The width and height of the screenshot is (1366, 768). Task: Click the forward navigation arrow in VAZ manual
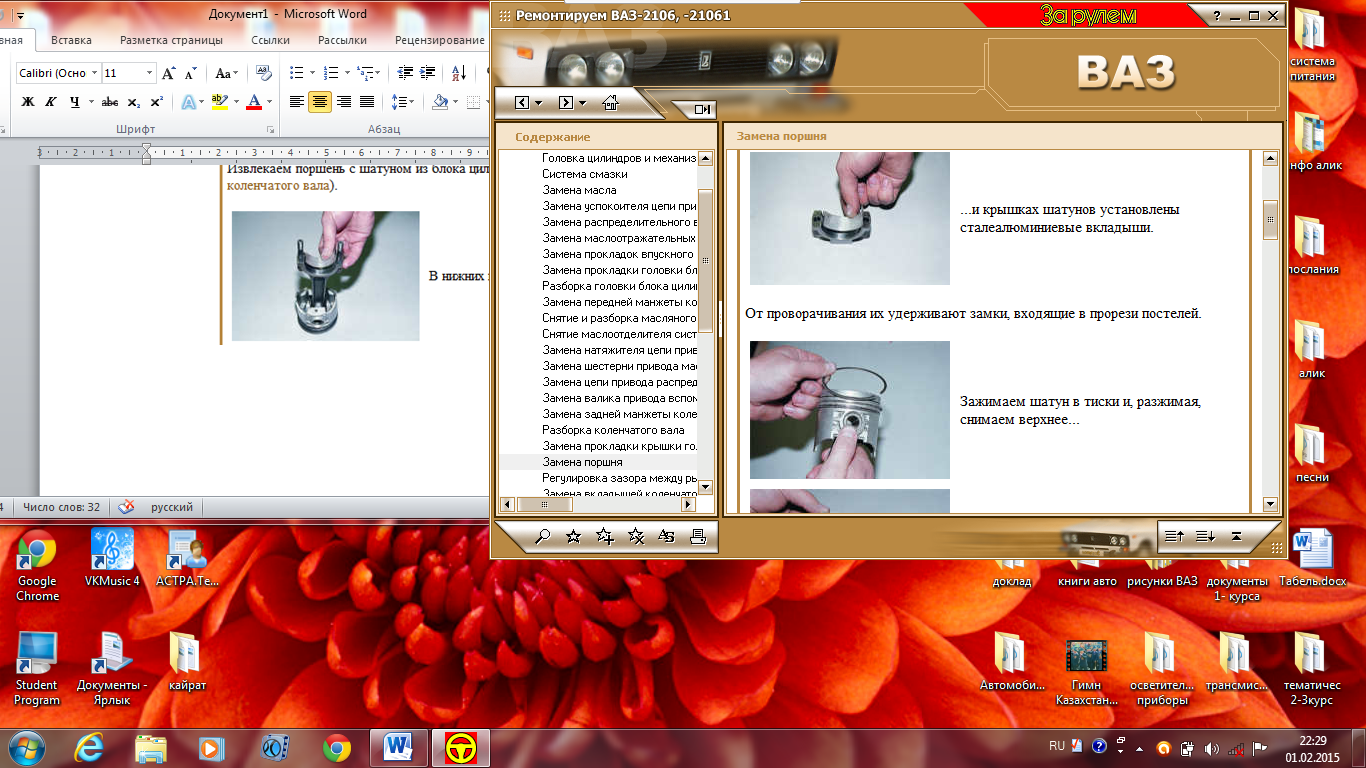(565, 102)
